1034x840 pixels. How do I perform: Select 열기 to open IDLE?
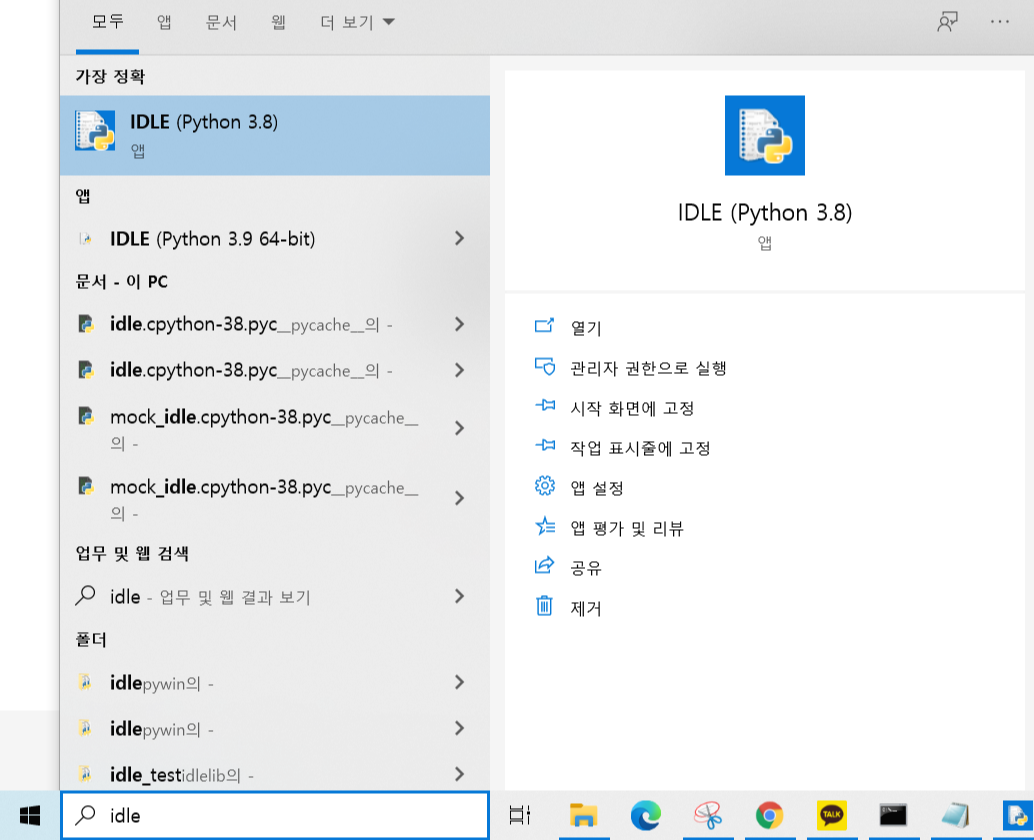click(586, 328)
